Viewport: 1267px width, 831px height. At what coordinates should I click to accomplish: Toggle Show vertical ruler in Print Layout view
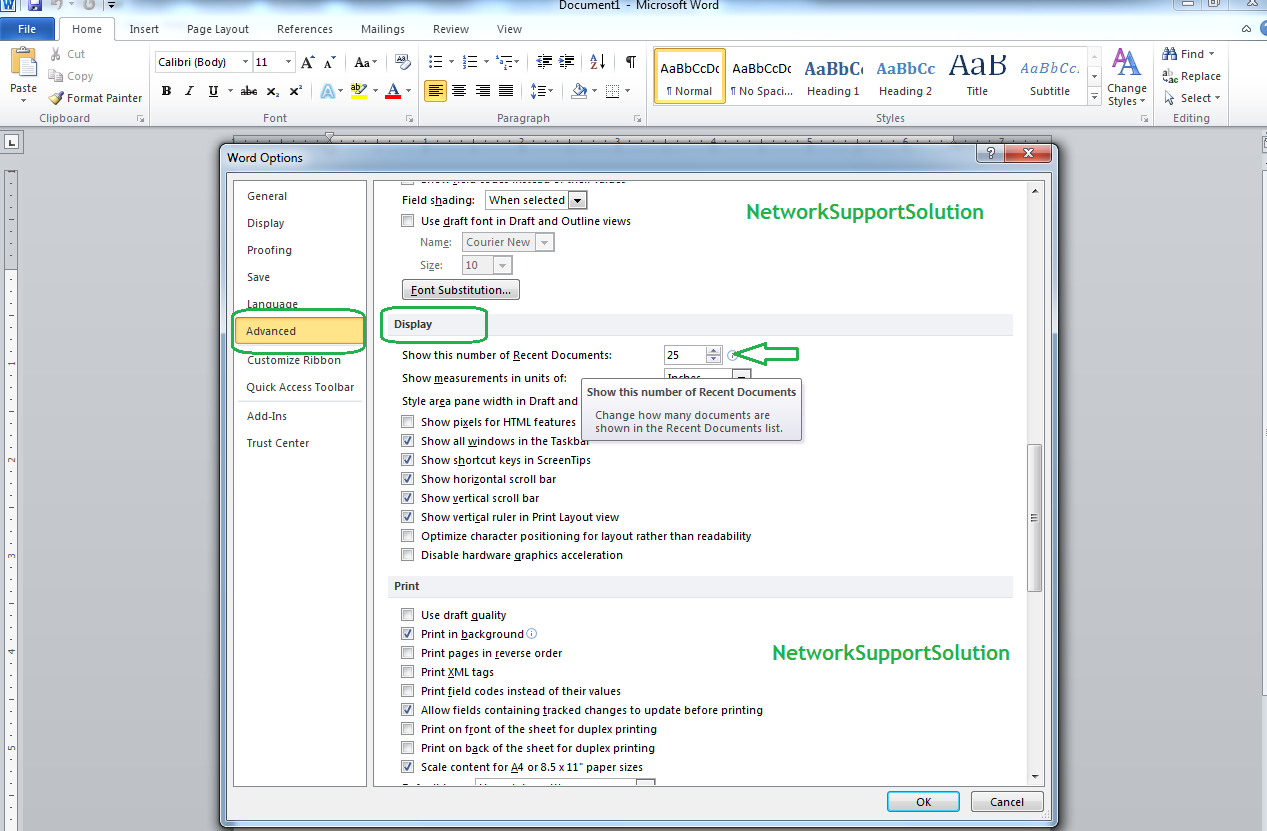(x=407, y=517)
